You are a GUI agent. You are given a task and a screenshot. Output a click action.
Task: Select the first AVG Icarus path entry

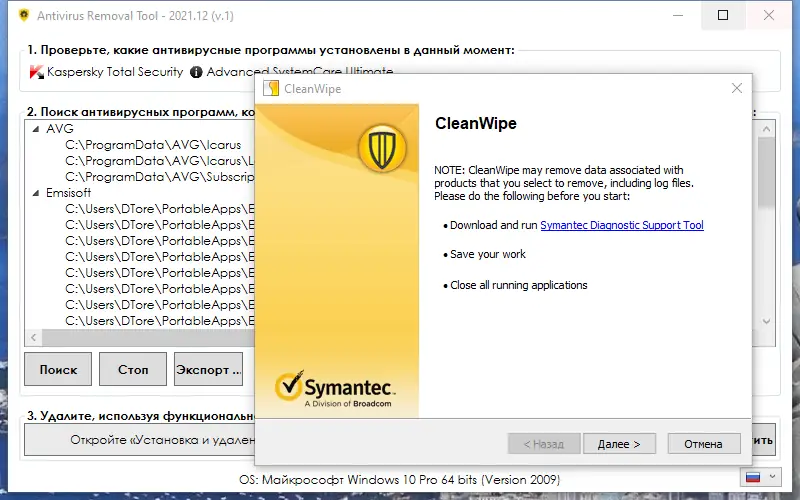click(x=153, y=145)
